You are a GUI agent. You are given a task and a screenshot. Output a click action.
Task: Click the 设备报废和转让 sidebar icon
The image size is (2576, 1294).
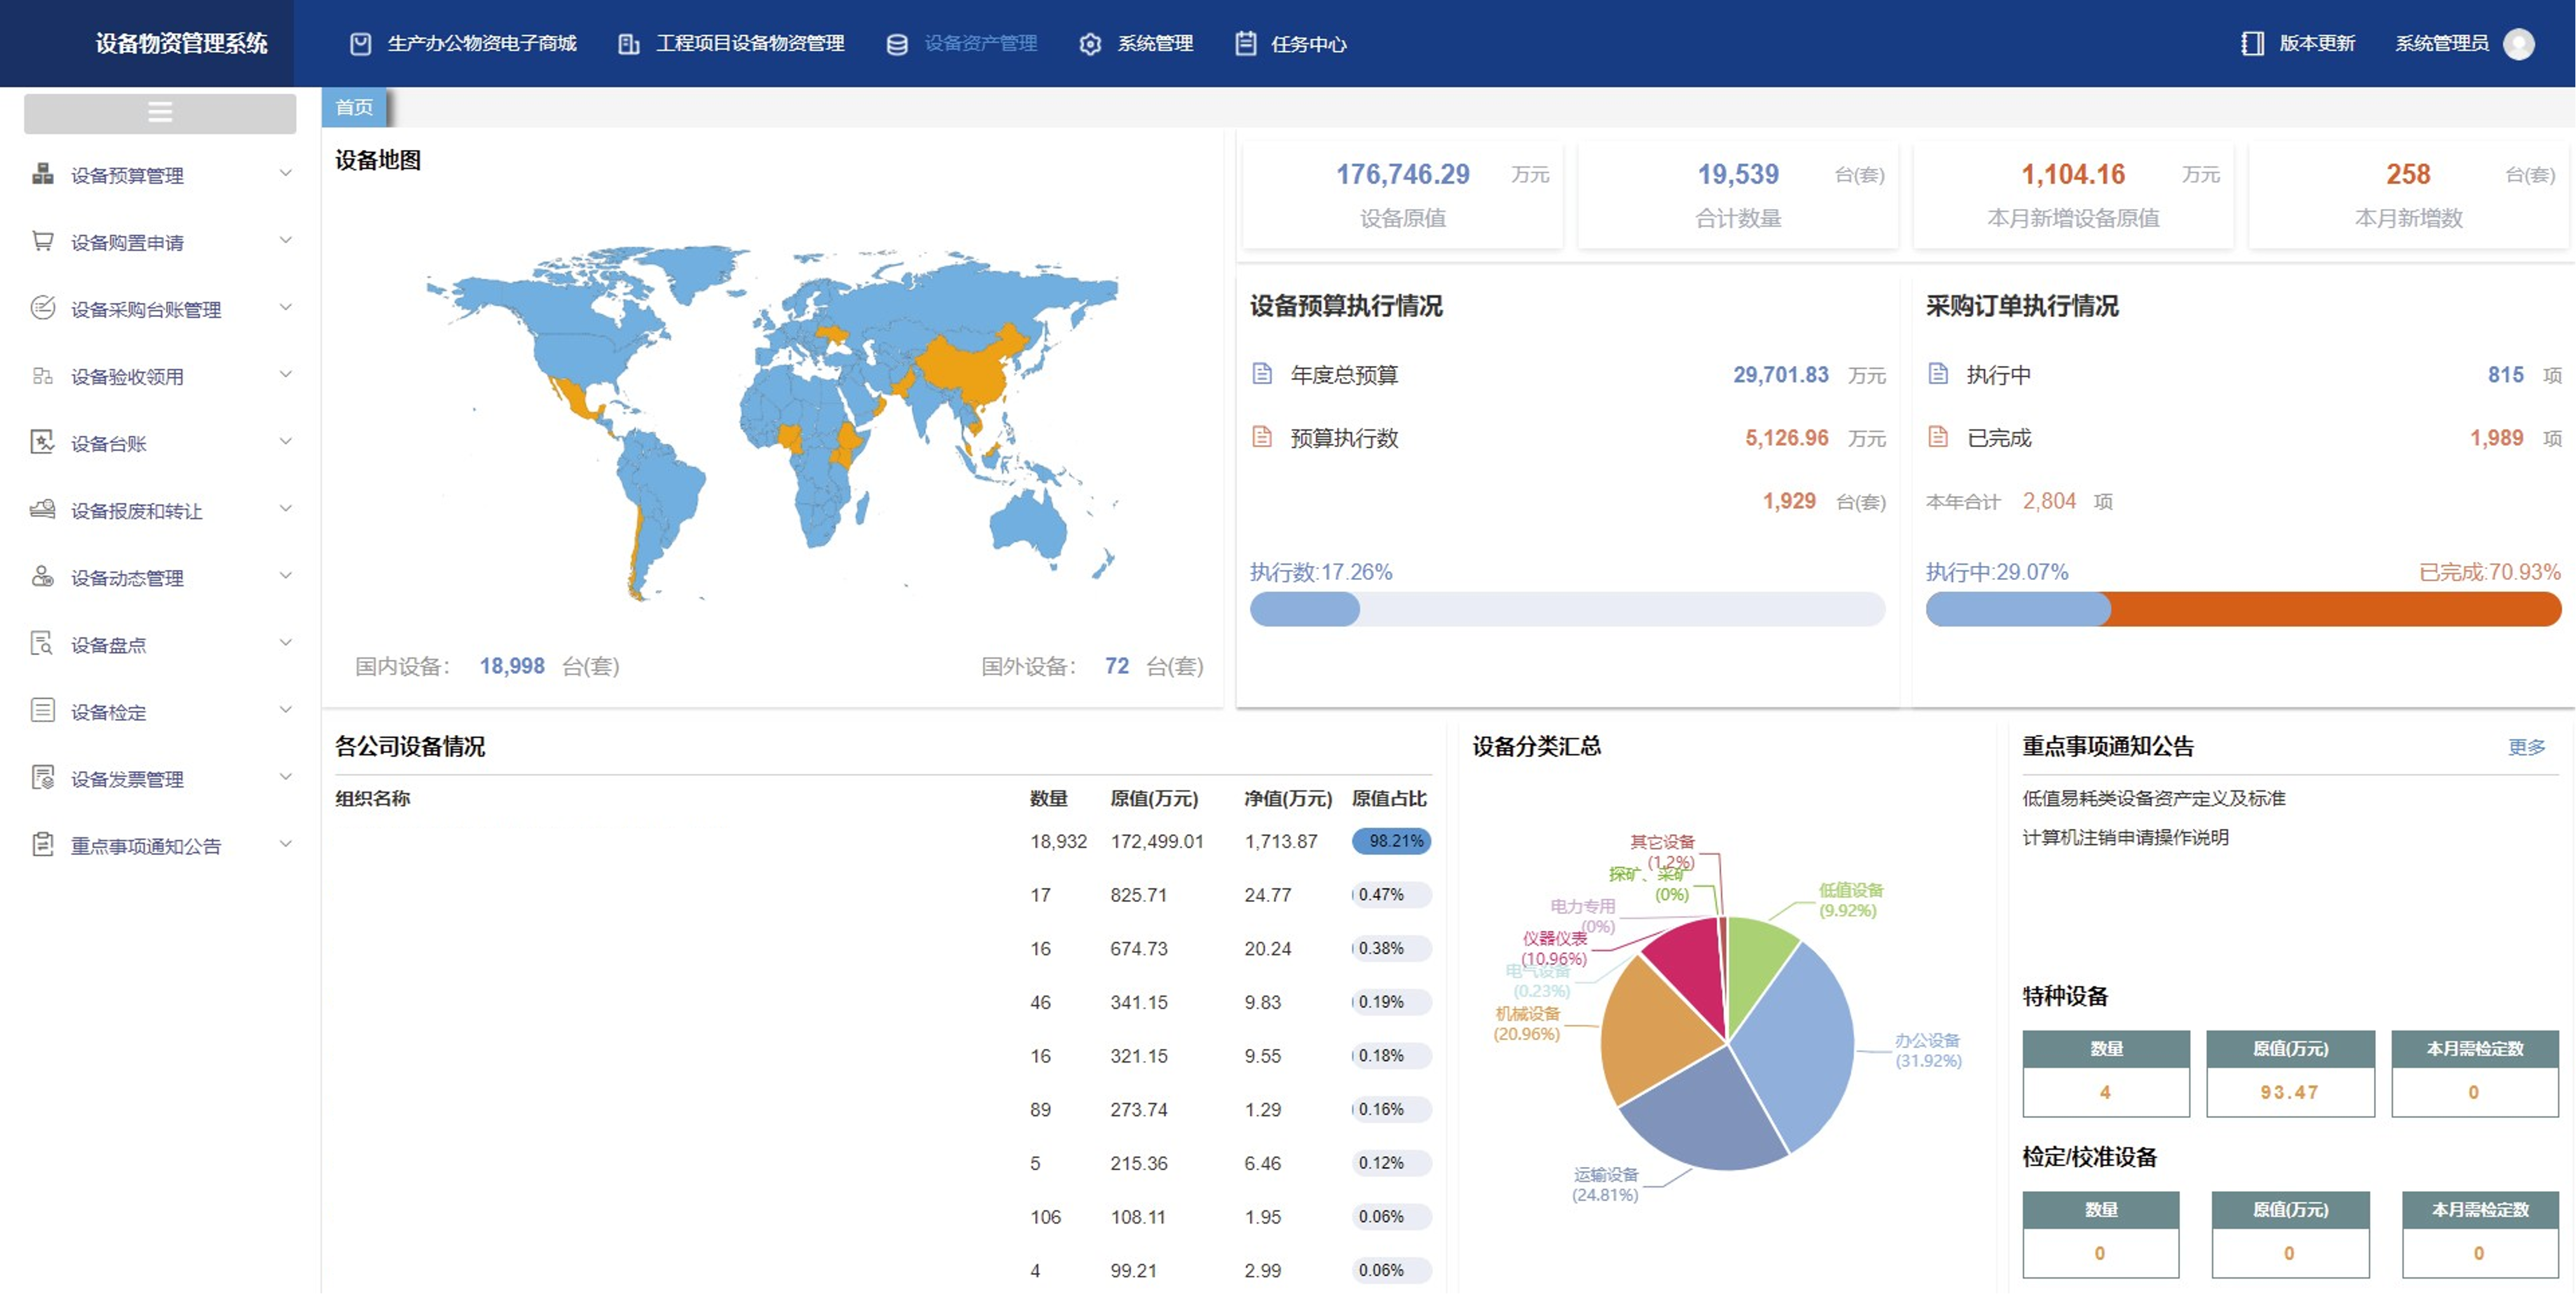pyautogui.click(x=42, y=509)
